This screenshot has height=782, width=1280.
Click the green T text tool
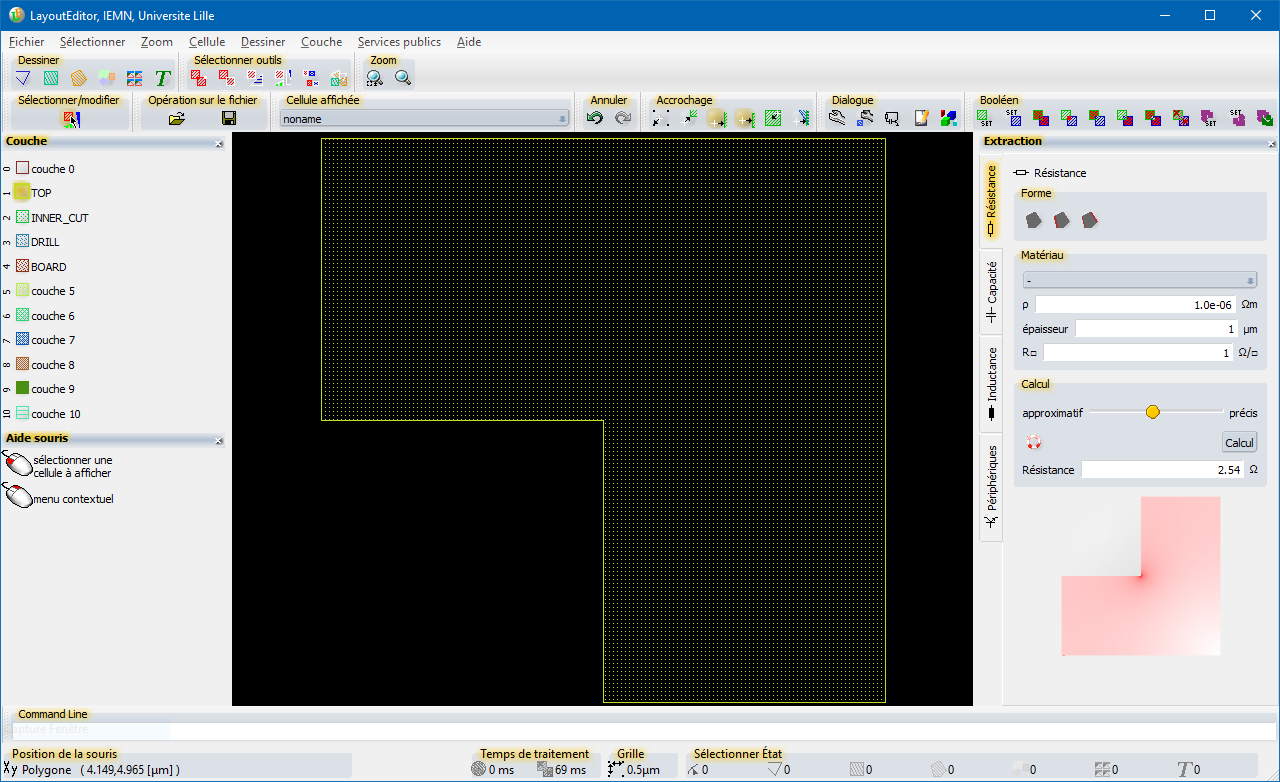click(x=163, y=78)
